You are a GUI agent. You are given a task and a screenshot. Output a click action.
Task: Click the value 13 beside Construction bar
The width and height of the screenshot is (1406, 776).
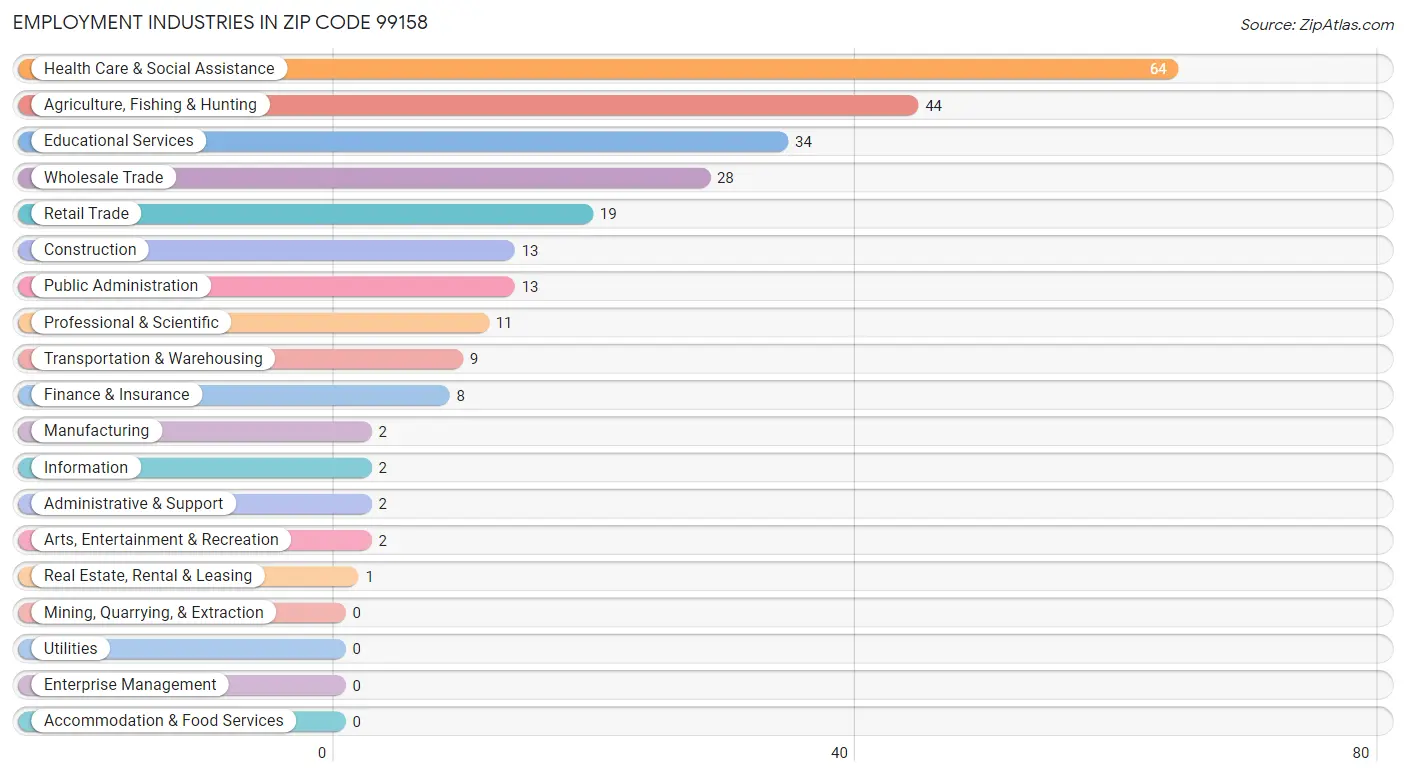coord(529,251)
